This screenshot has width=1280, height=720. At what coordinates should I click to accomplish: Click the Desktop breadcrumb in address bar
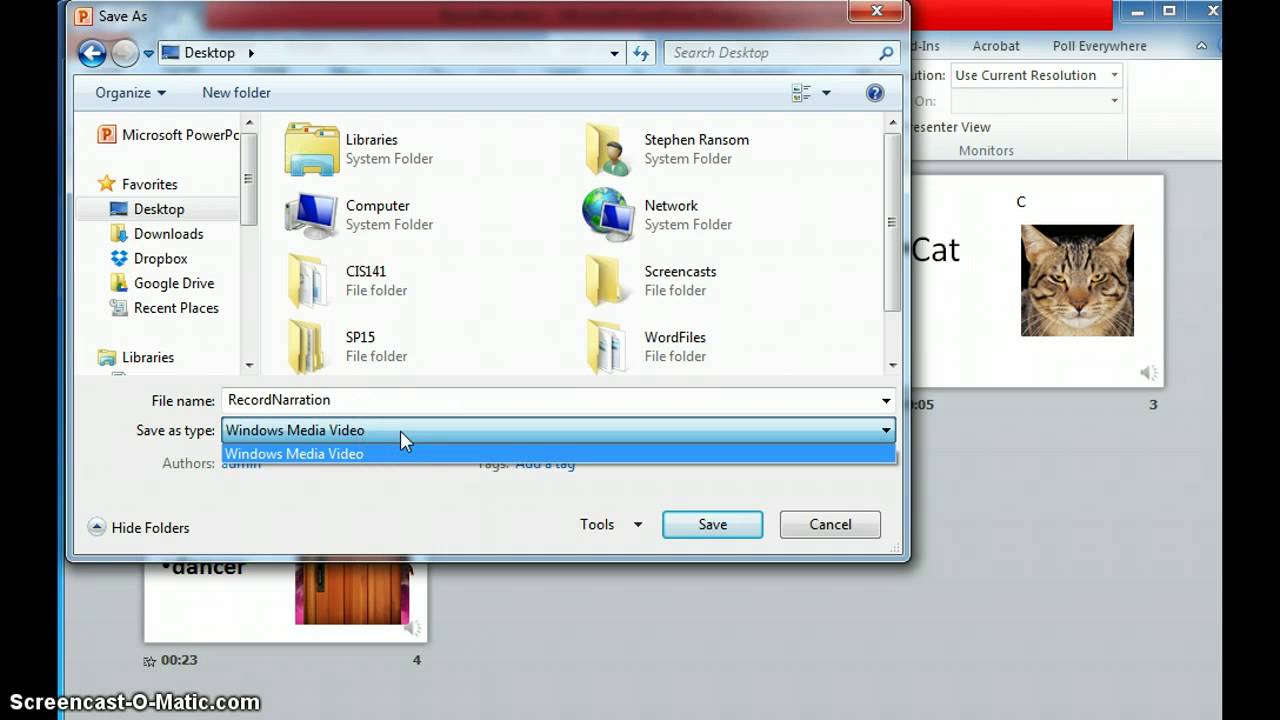209,53
